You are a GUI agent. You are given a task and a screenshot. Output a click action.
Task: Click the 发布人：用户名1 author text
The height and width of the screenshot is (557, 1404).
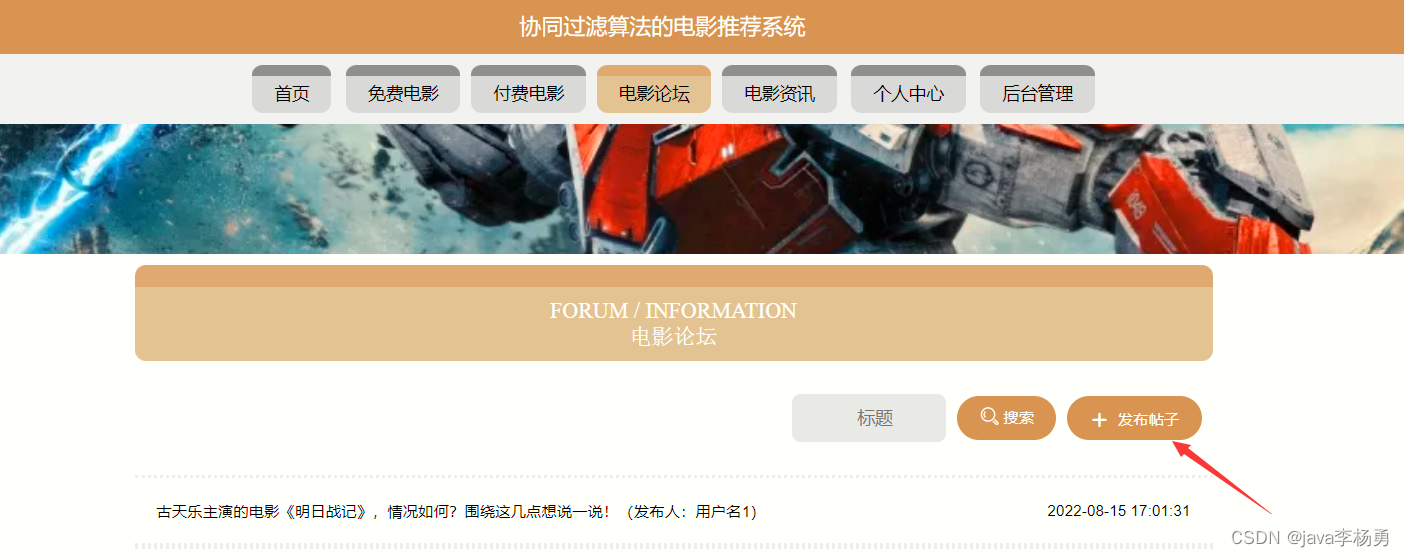(x=692, y=511)
